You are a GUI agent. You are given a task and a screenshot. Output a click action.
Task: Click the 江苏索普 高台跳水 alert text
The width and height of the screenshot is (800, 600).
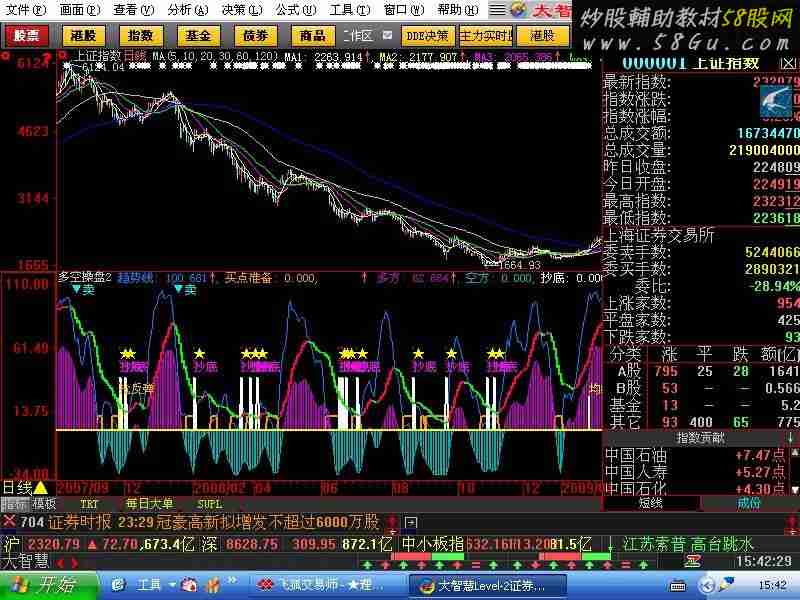(688, 544)
